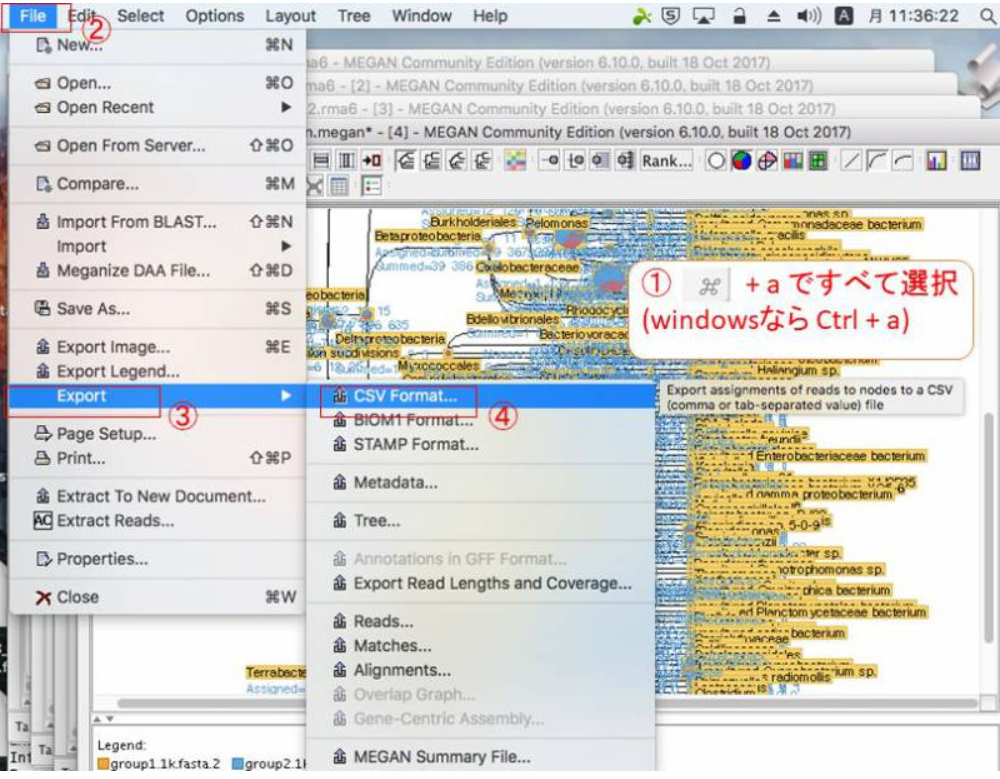Click the blue group2 legend swatch
Image resolution: width=1000 pixels, height=779 pixels.
238,764
